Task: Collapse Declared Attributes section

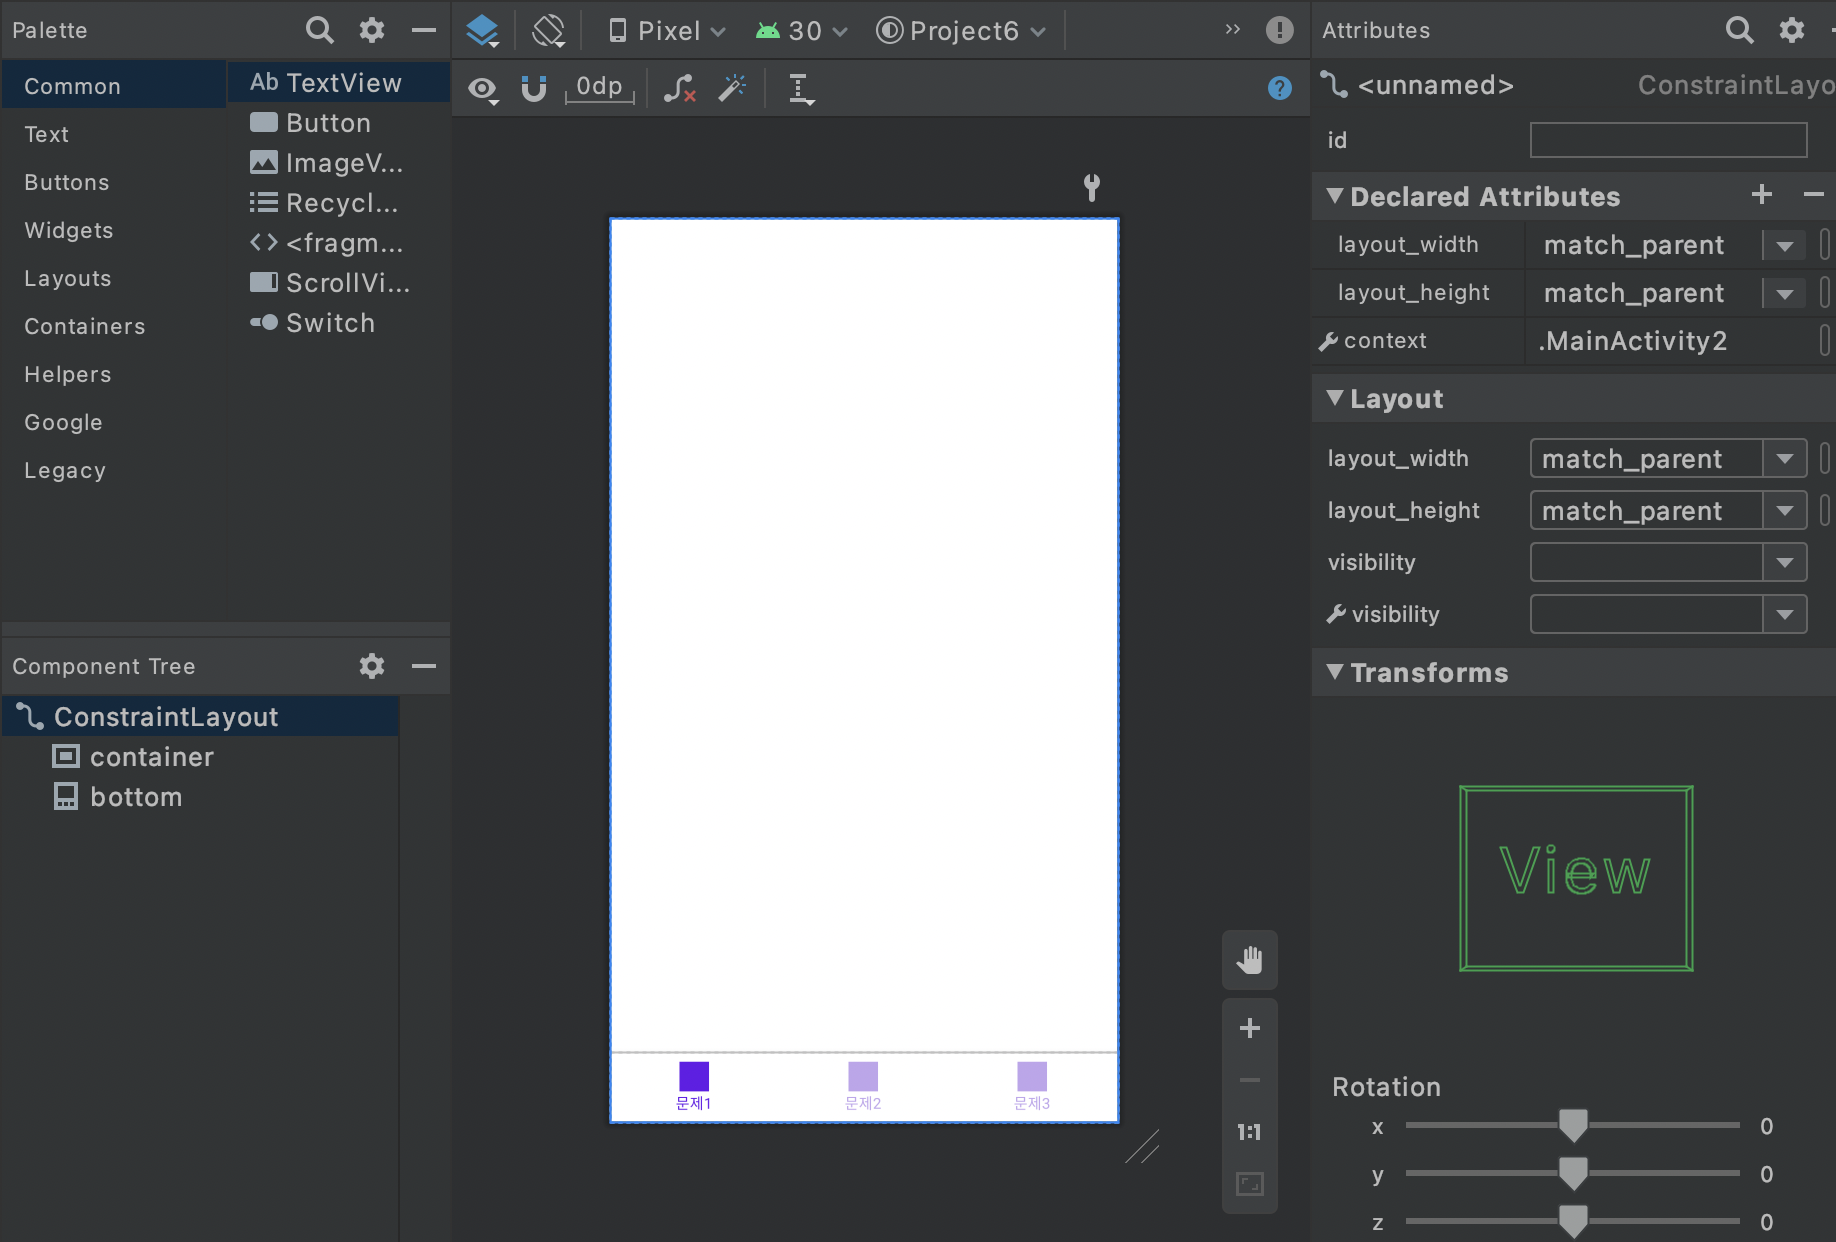Action: [1335, 196]
